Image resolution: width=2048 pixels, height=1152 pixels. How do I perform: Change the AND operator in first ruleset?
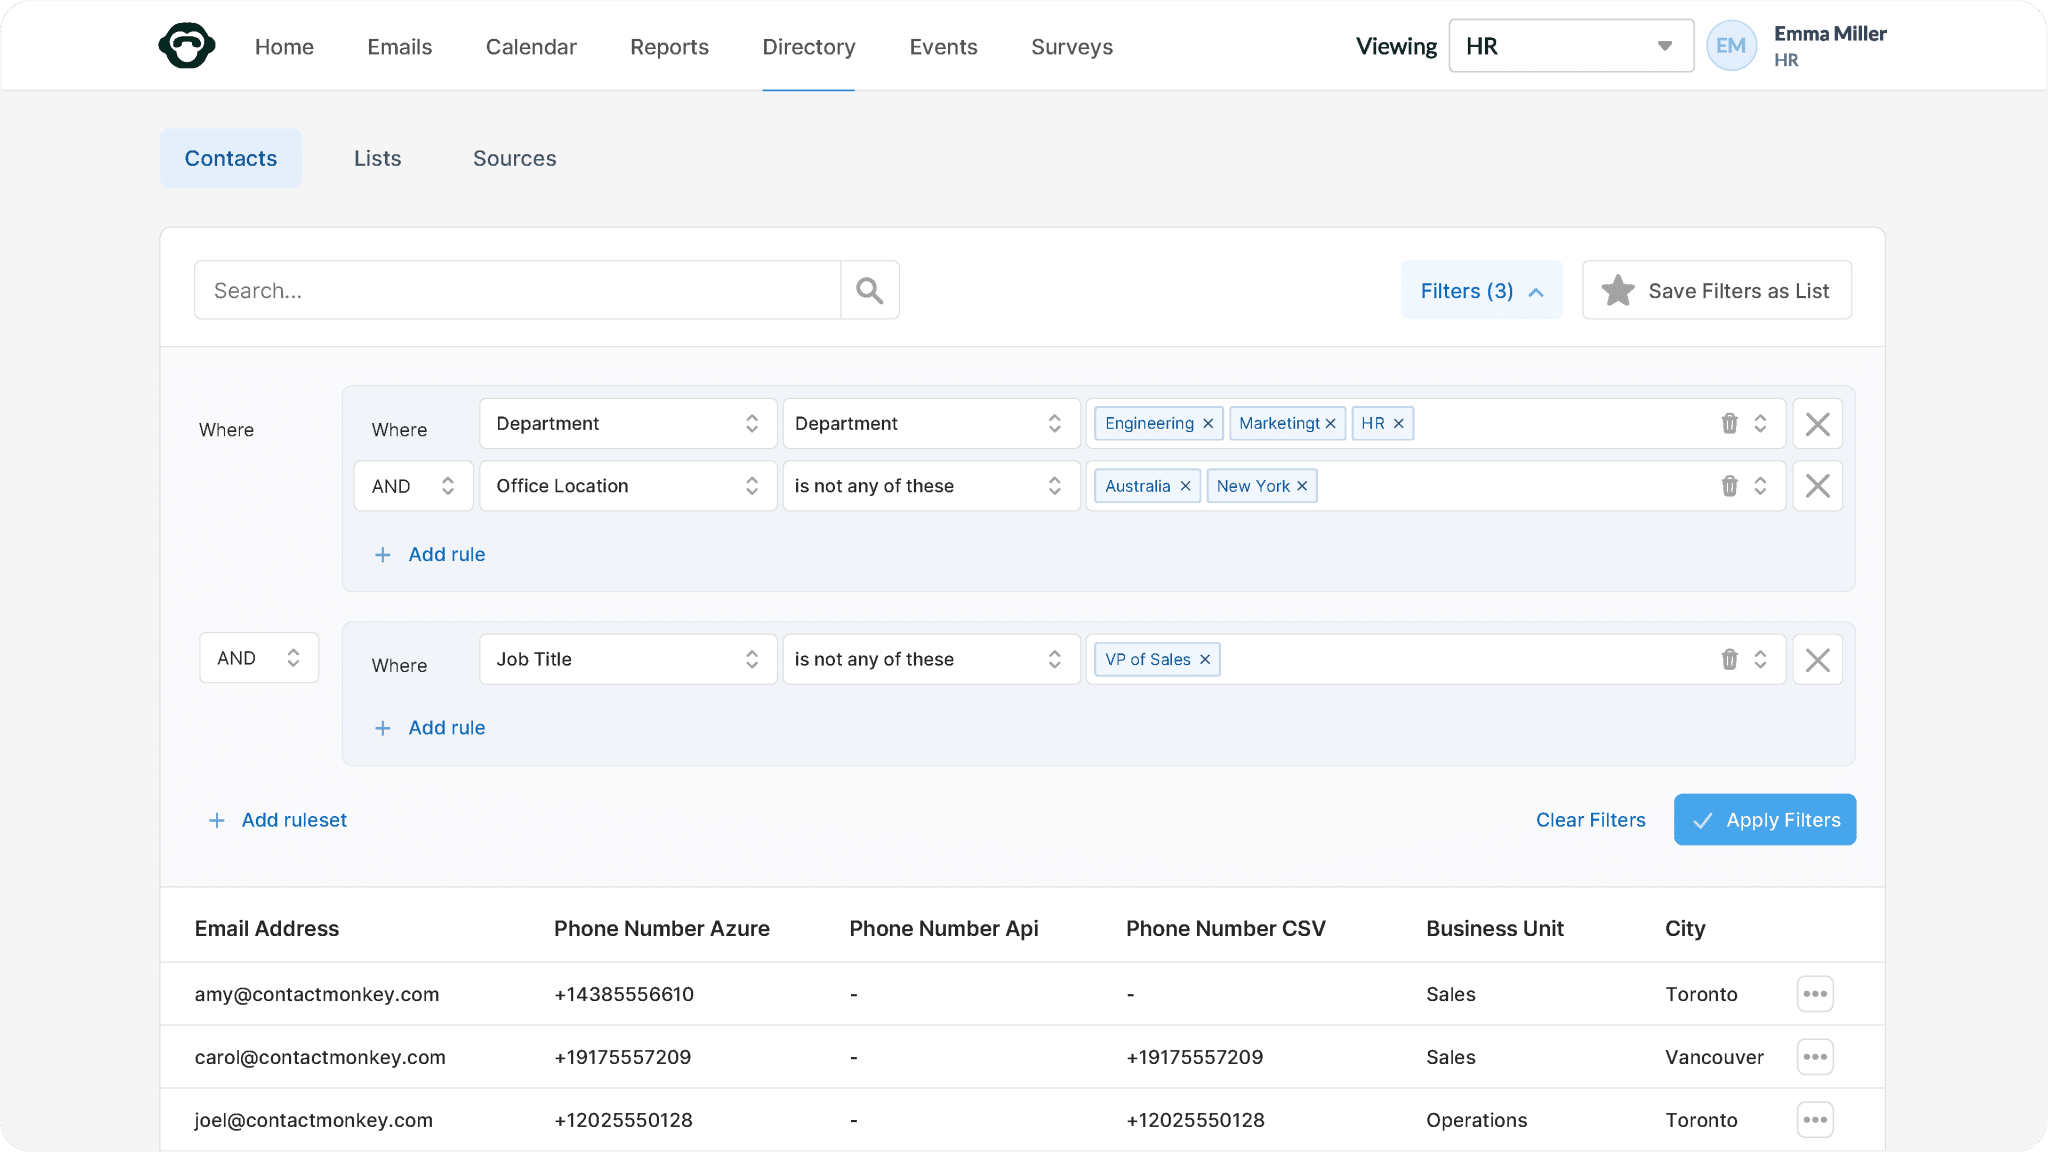(x=413, y=486)
